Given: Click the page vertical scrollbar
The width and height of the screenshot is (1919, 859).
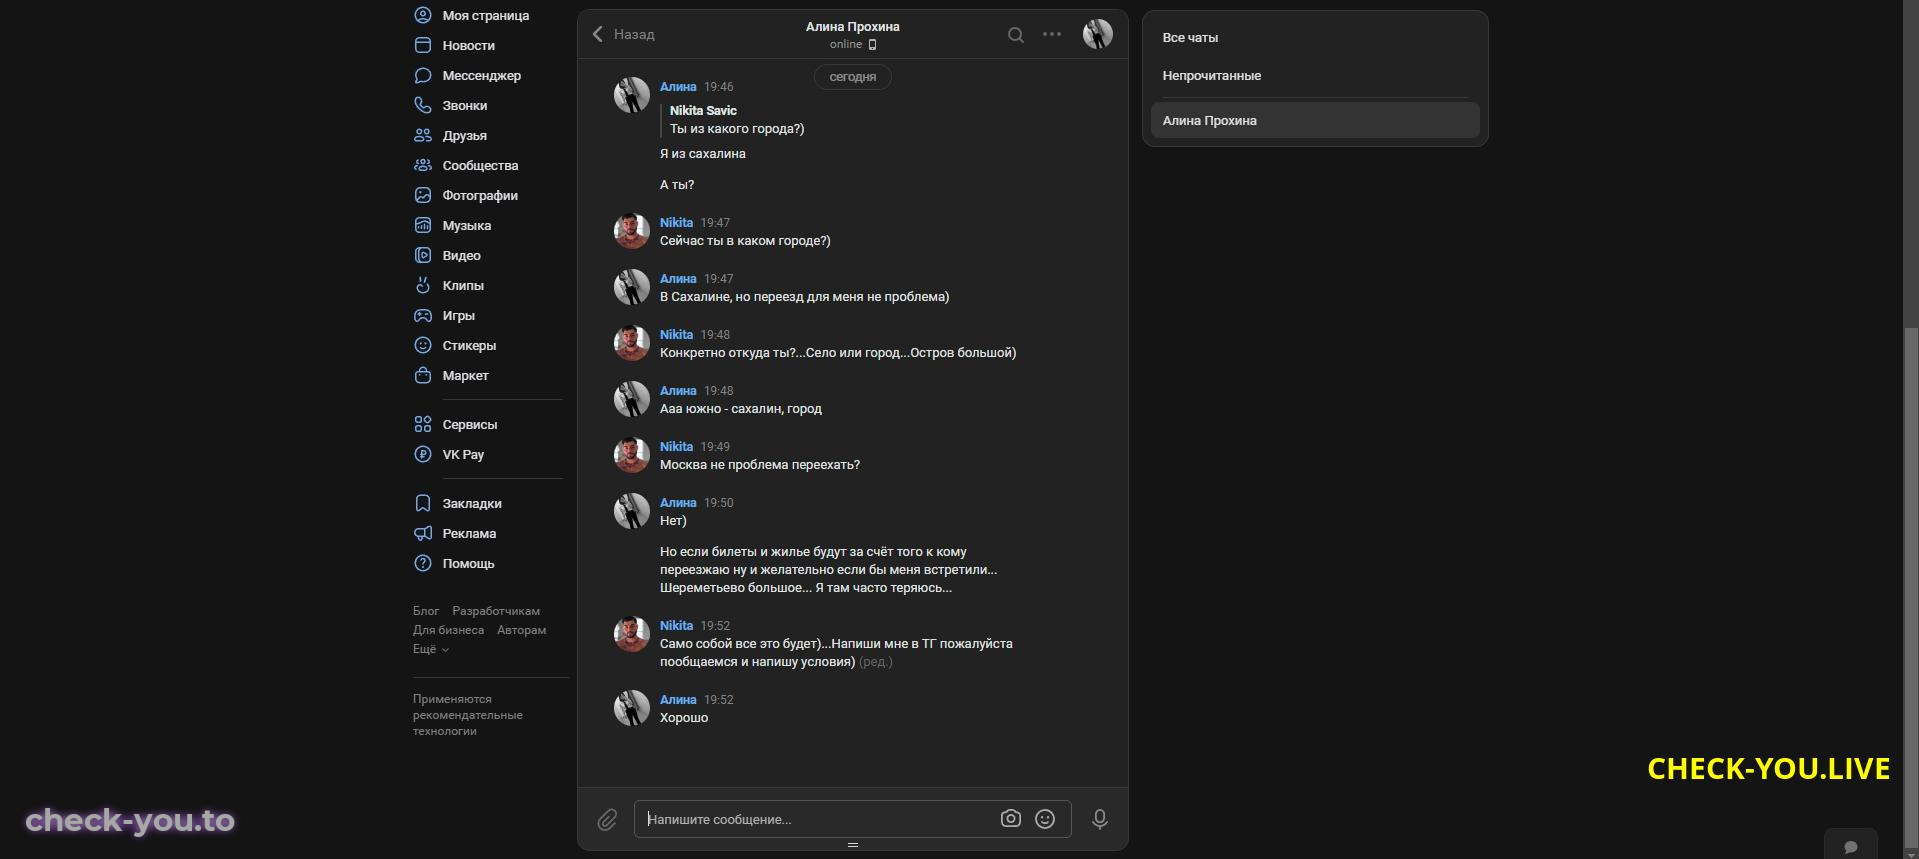Looking at the screenshot, I should (x=1911, y=590).
